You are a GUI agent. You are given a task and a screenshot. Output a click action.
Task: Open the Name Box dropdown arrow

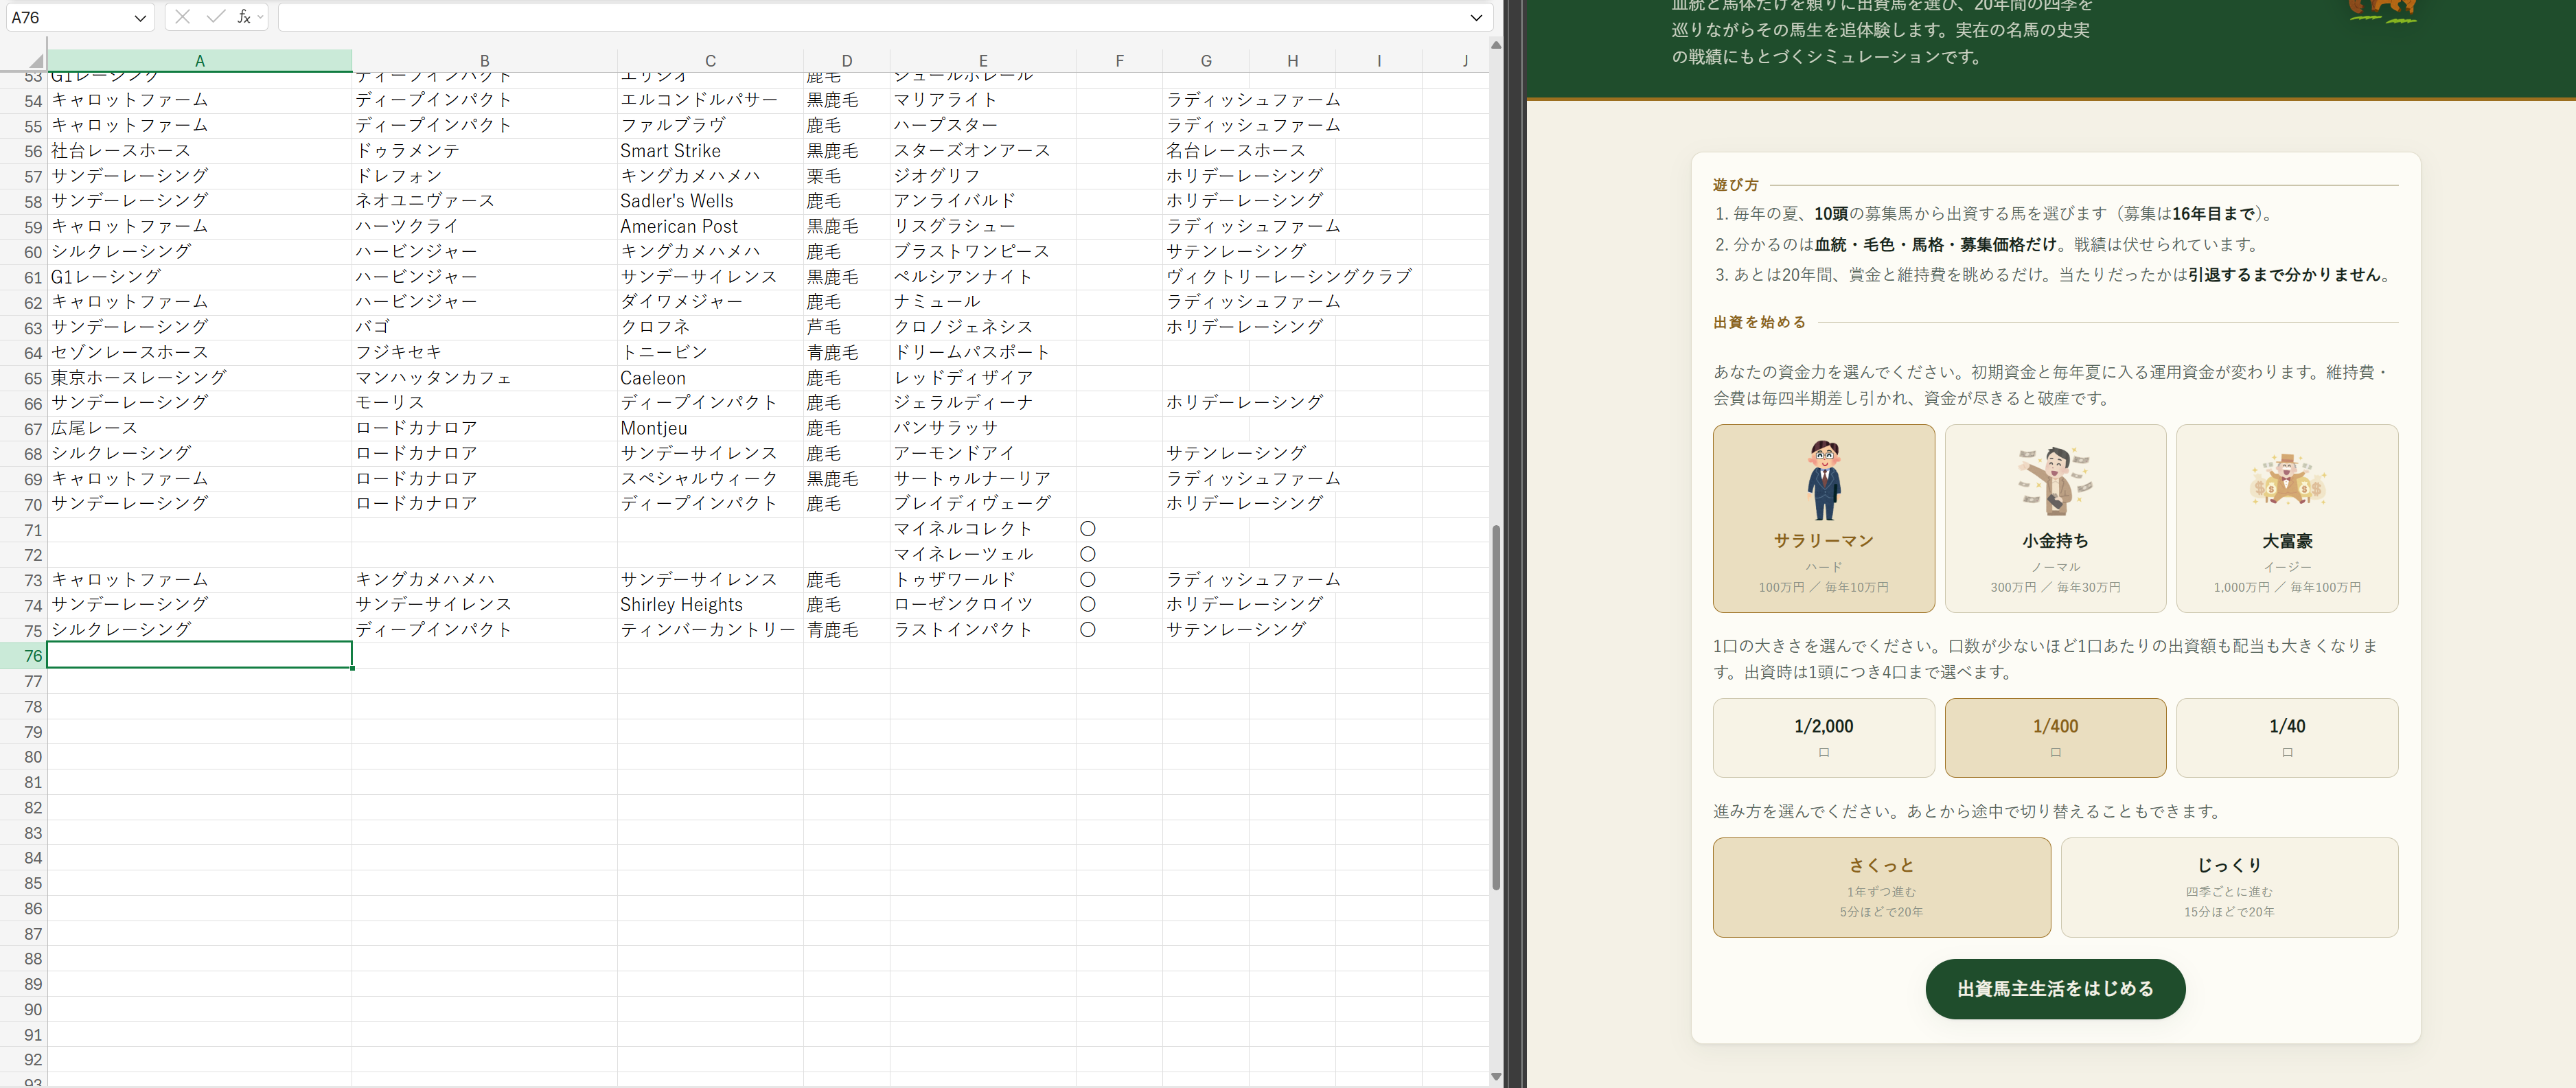click(140, 18)
